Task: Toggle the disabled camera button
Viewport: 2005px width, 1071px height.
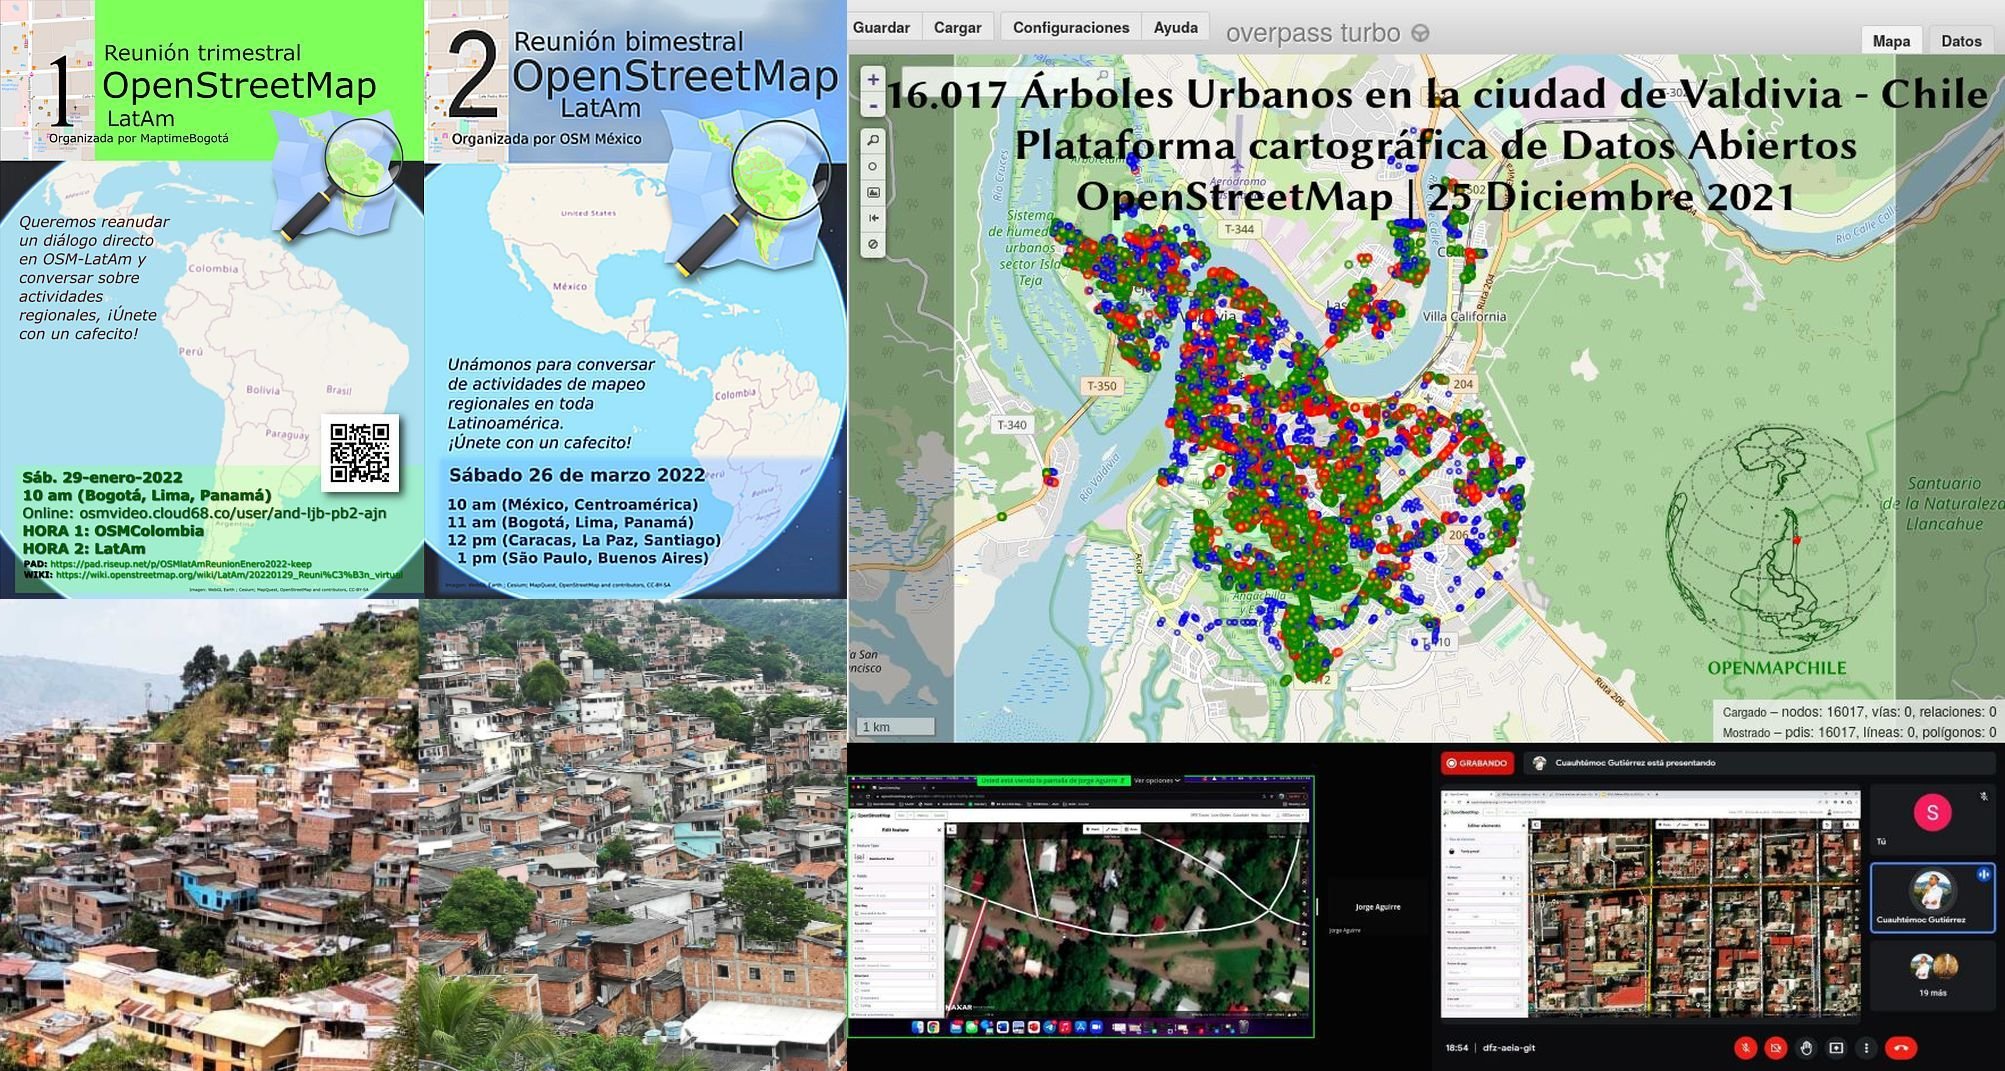Action: coord(1775,1048)
